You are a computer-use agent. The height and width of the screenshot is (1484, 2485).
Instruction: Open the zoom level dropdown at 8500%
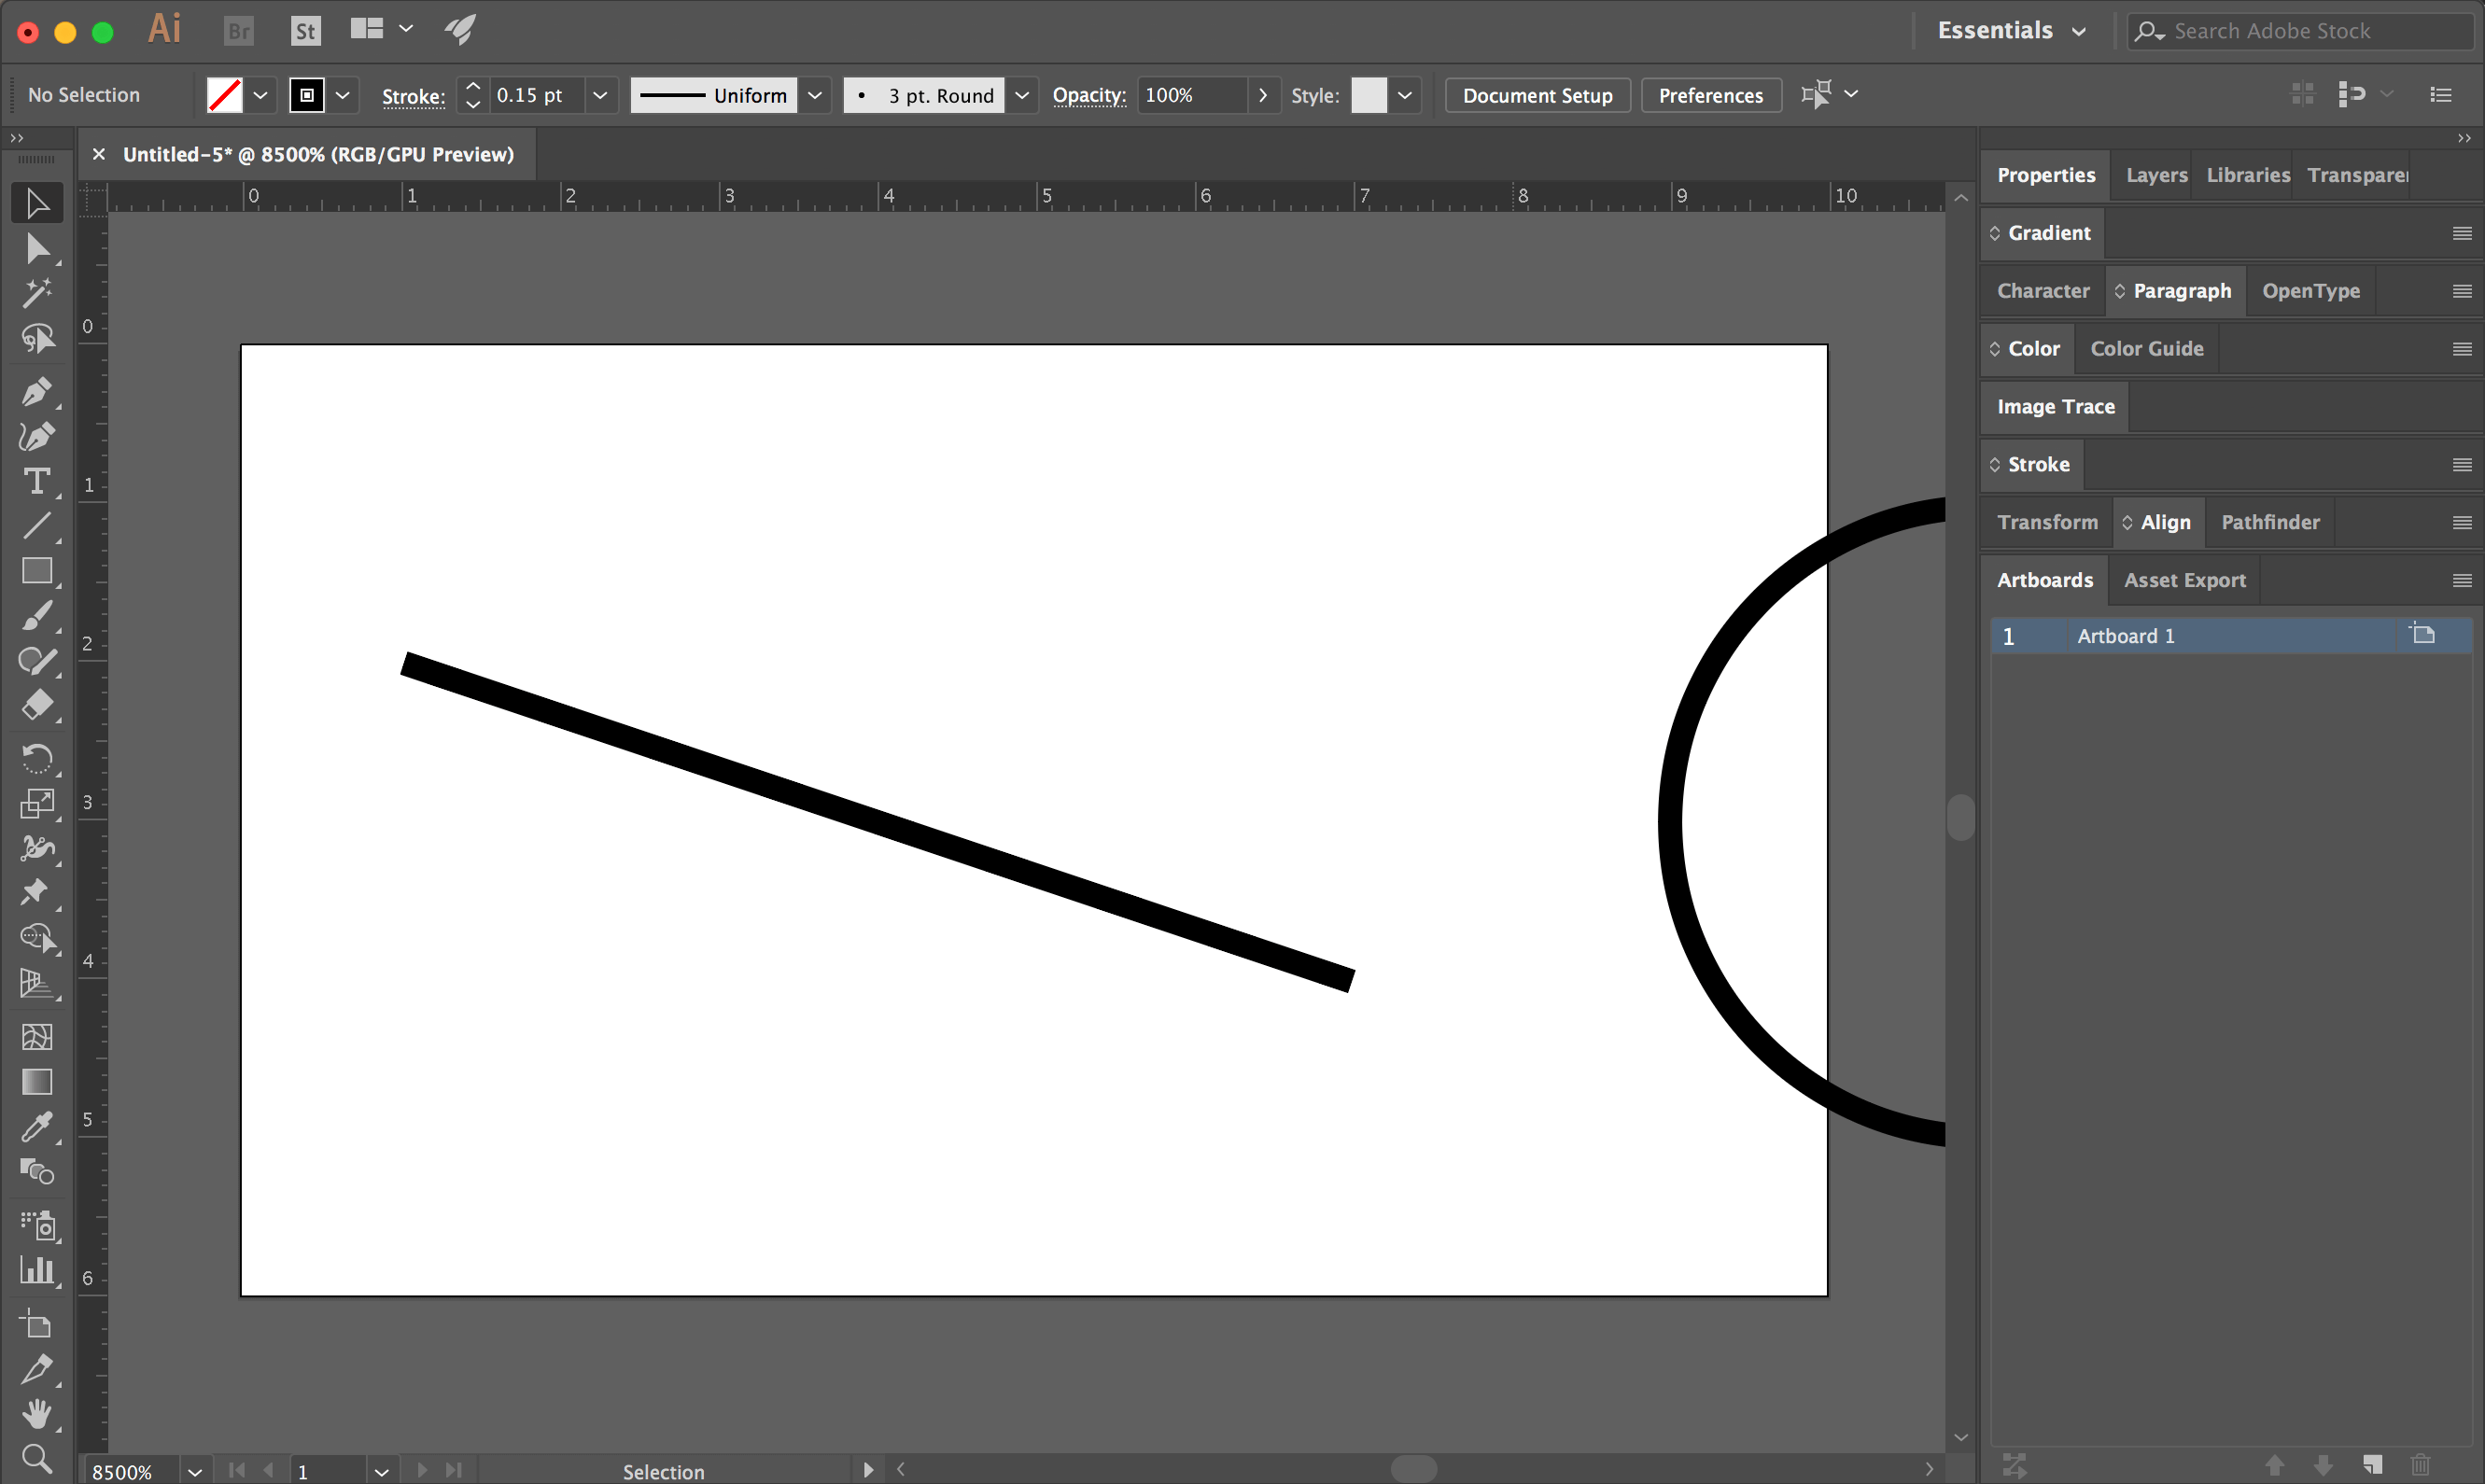coord(195,1471)
